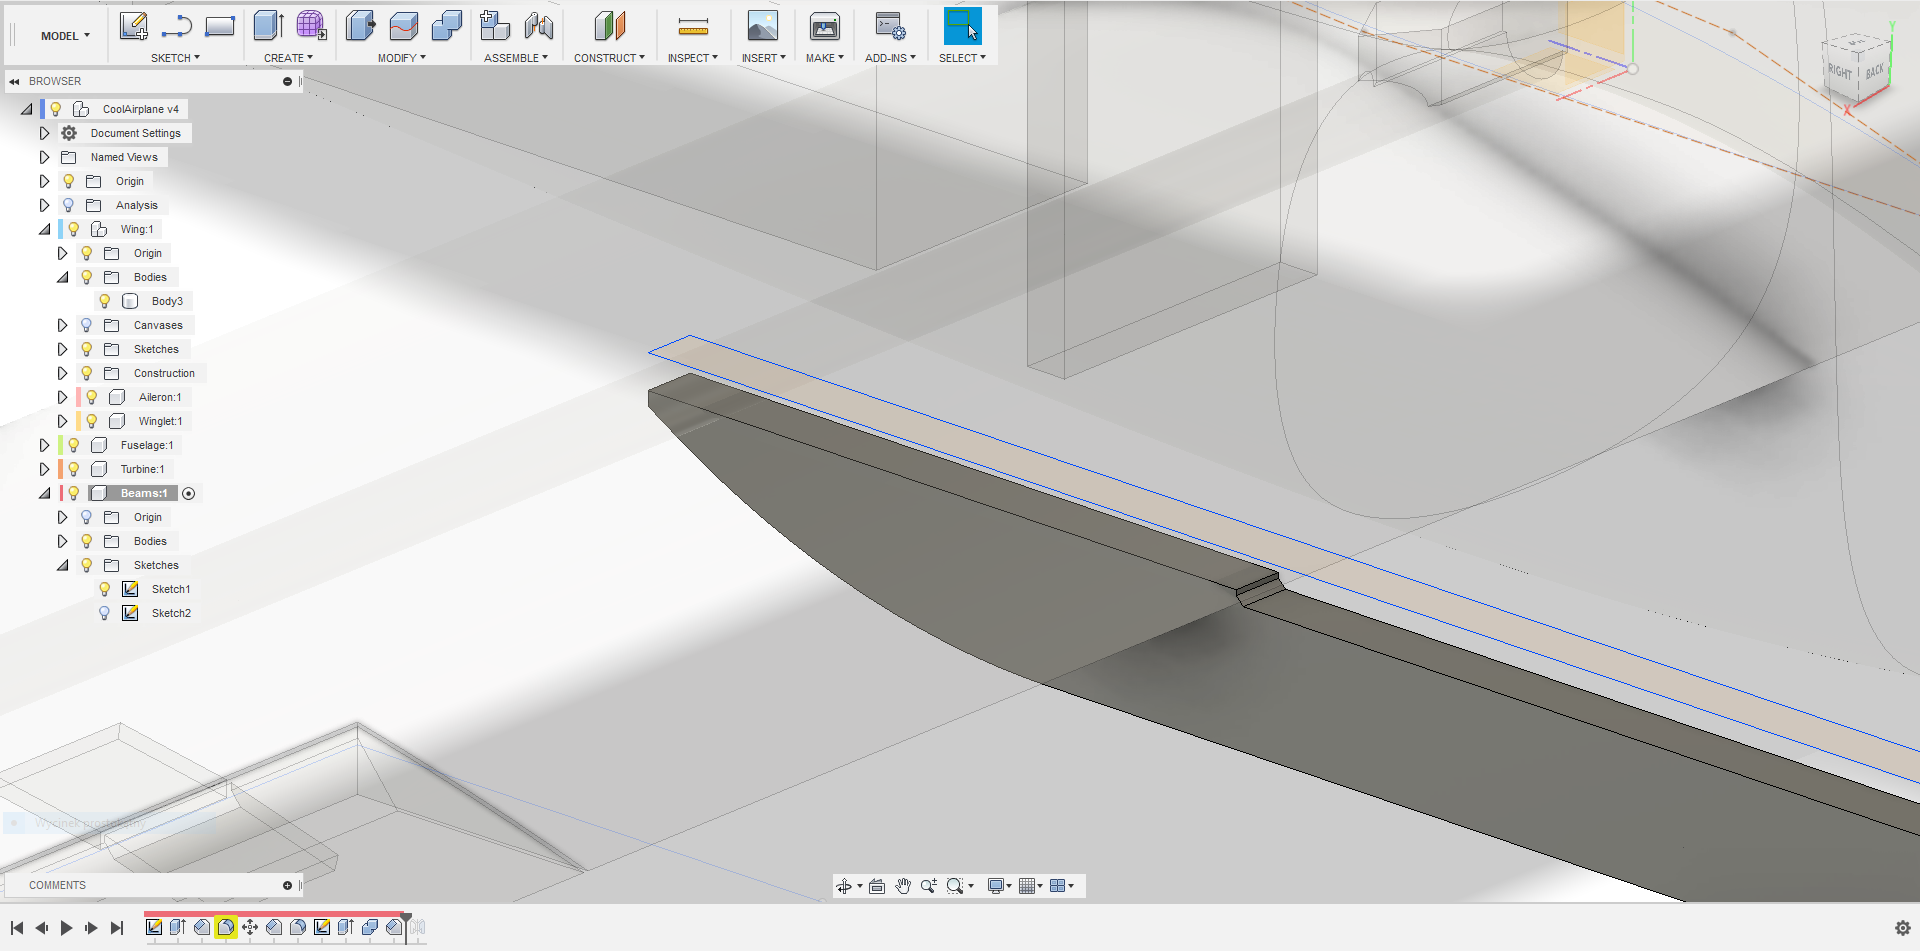Click the Offset Face modify icon
The image size is (1920, 951).
404,26
